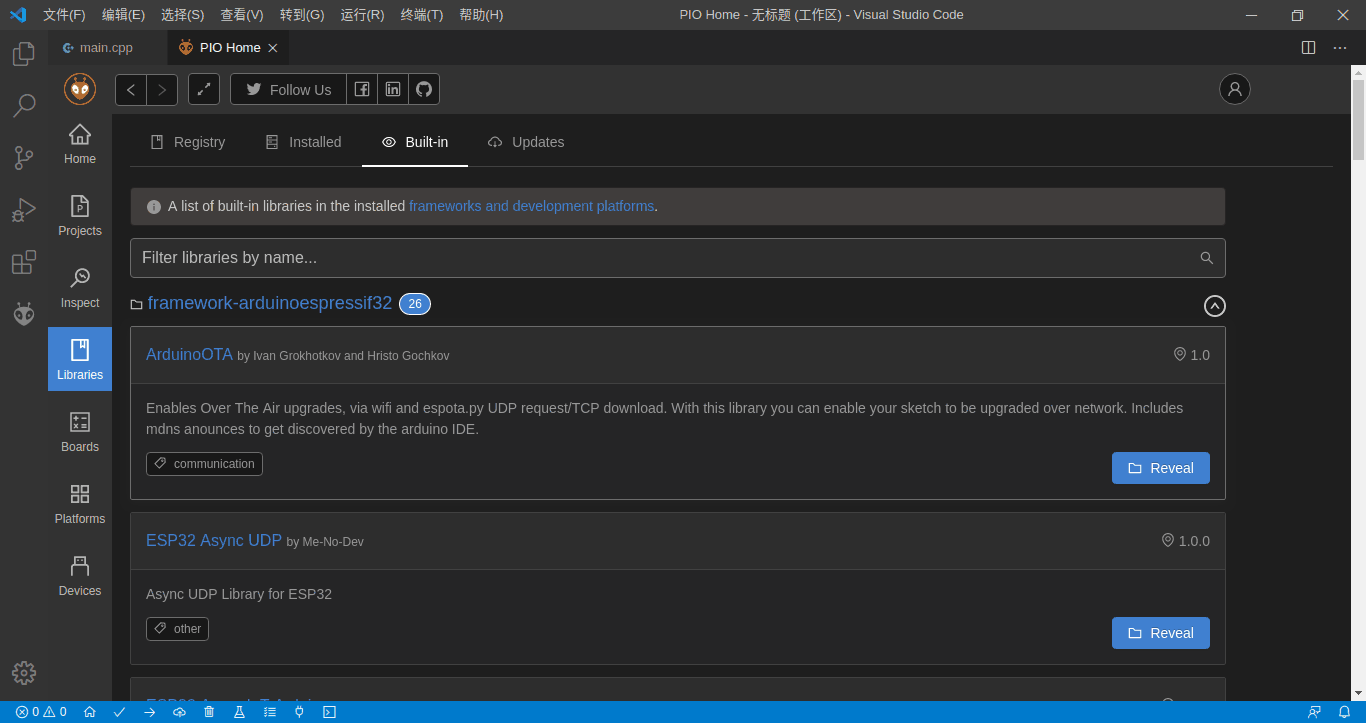1366x723 pixels.
Task: Open the 帮助(H) menu
Action: tap(481, 15)
